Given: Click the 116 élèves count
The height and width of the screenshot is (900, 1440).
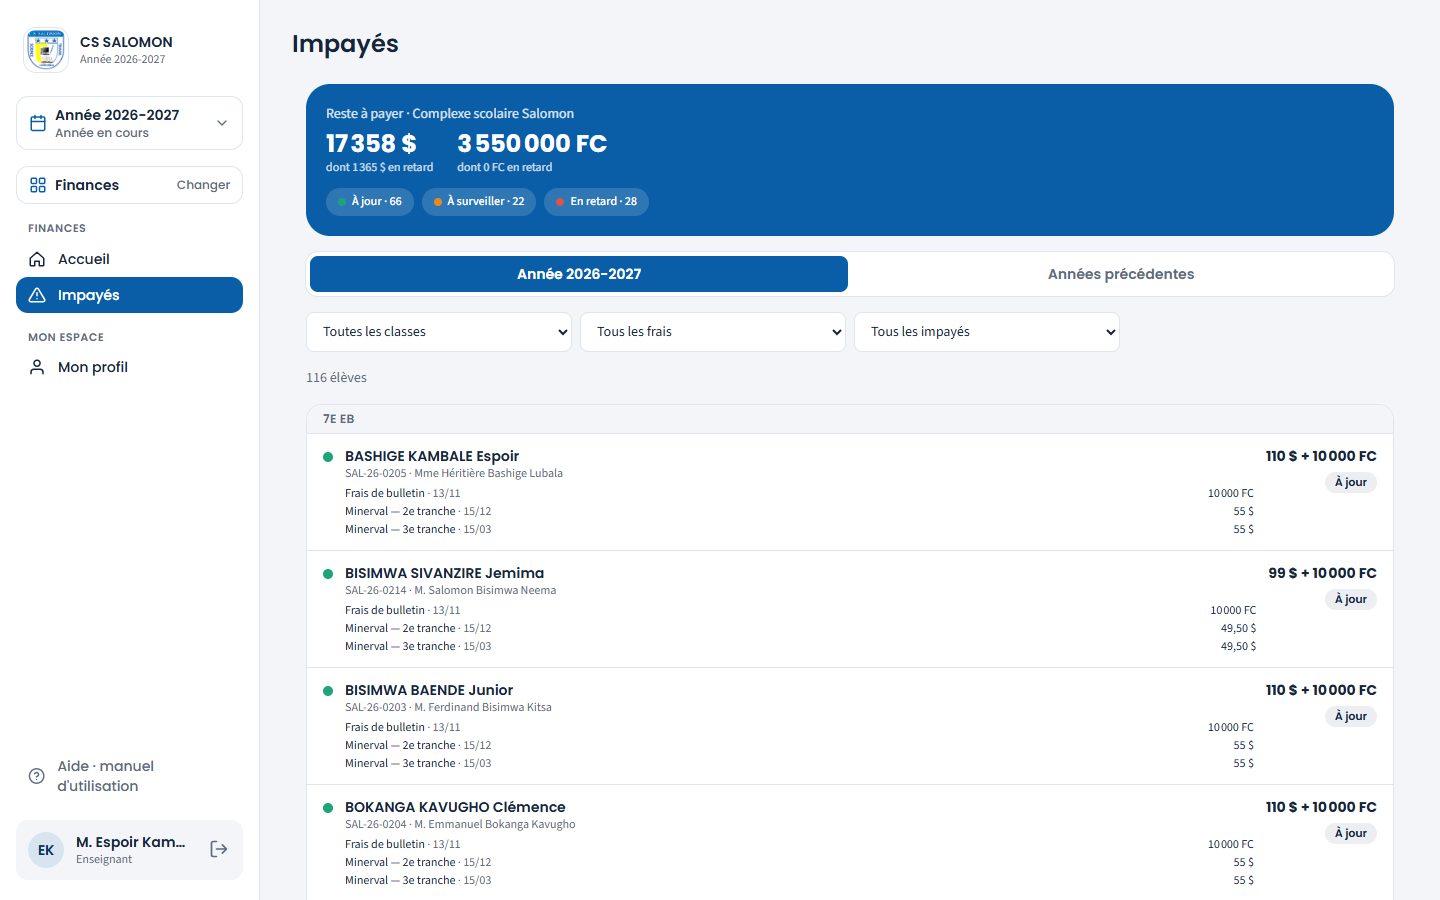Looking at the screenshot, I should click(336, 378).
